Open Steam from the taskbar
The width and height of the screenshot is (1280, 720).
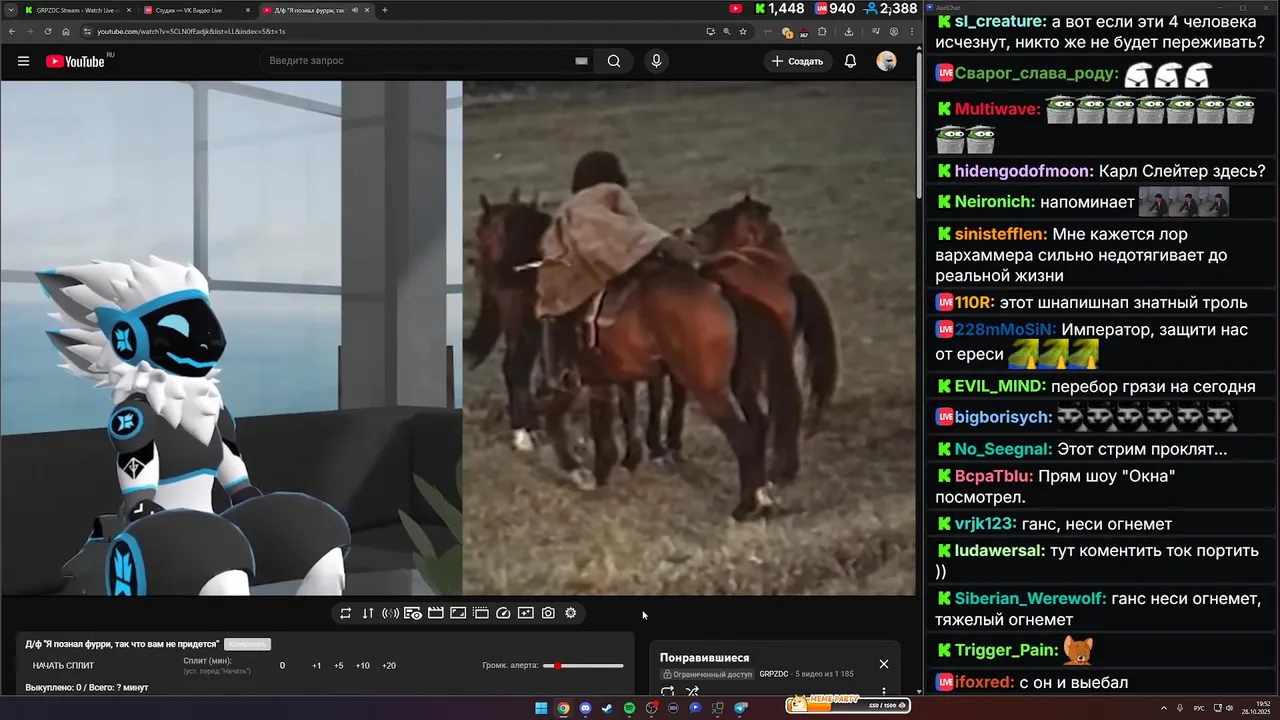607,708
